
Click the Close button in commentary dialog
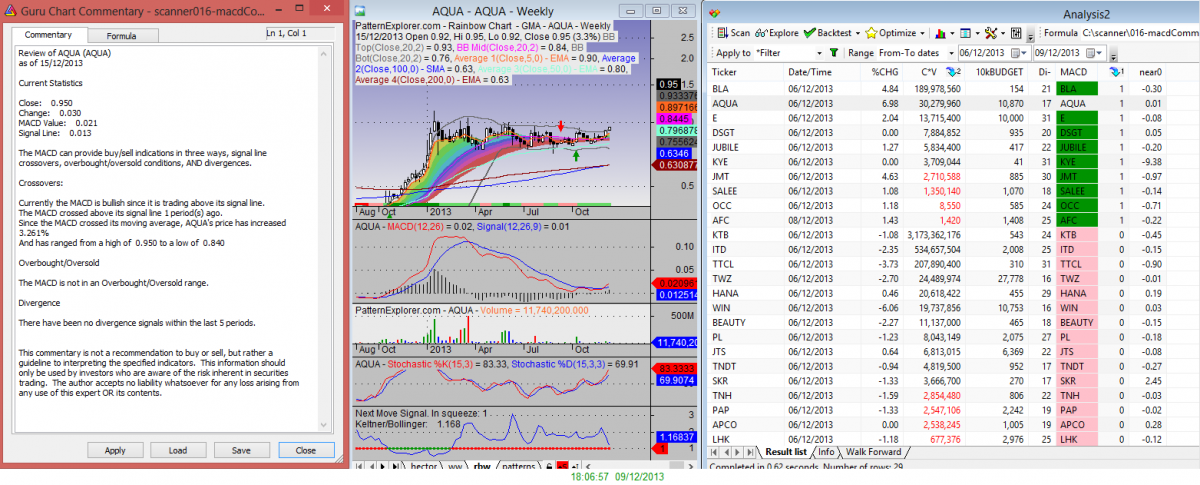tap(306, 450)
